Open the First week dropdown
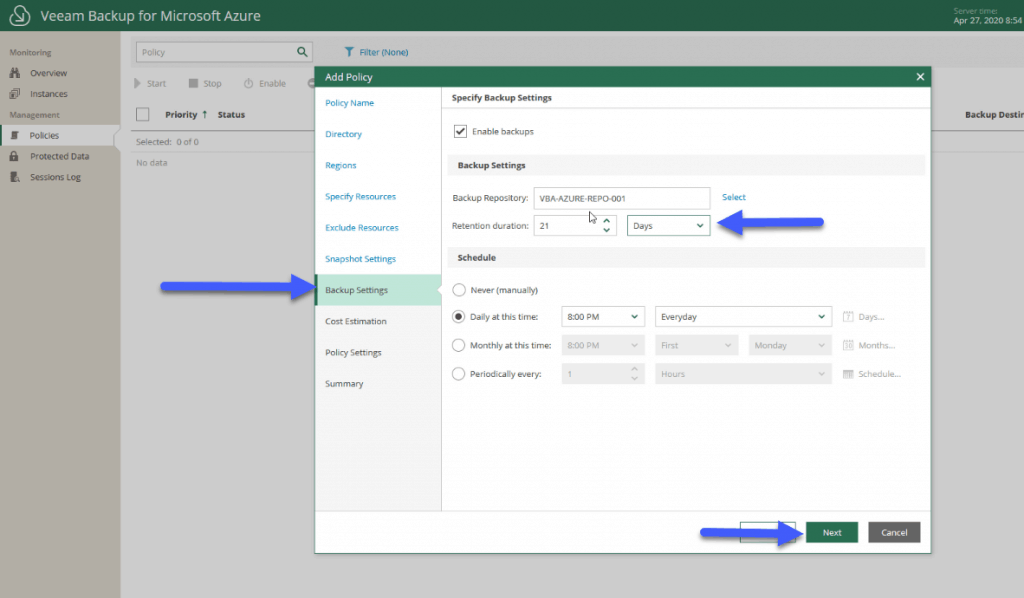1024x598 pixels. click(696, 345)
